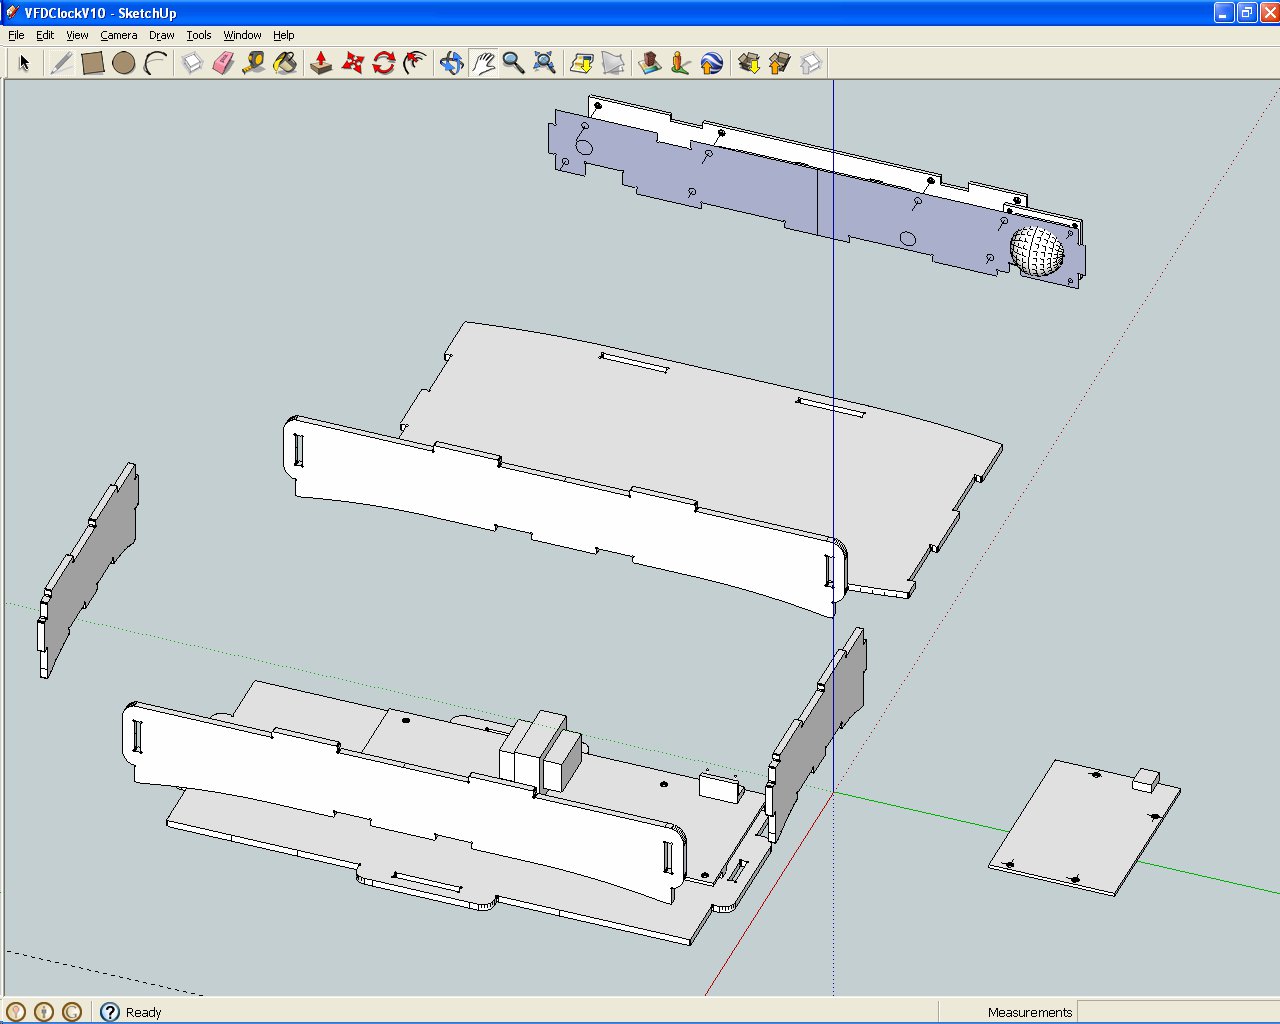Open the Window menu

pyautogui.click(x=242, y=35)
